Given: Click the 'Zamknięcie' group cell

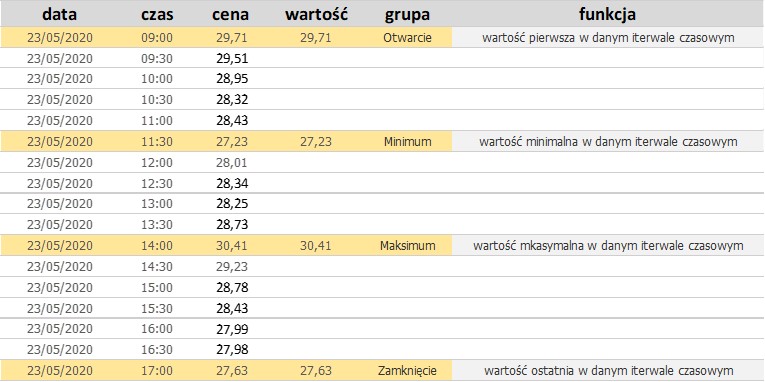Looking at the screenshot, I should (x=407, y=370).
